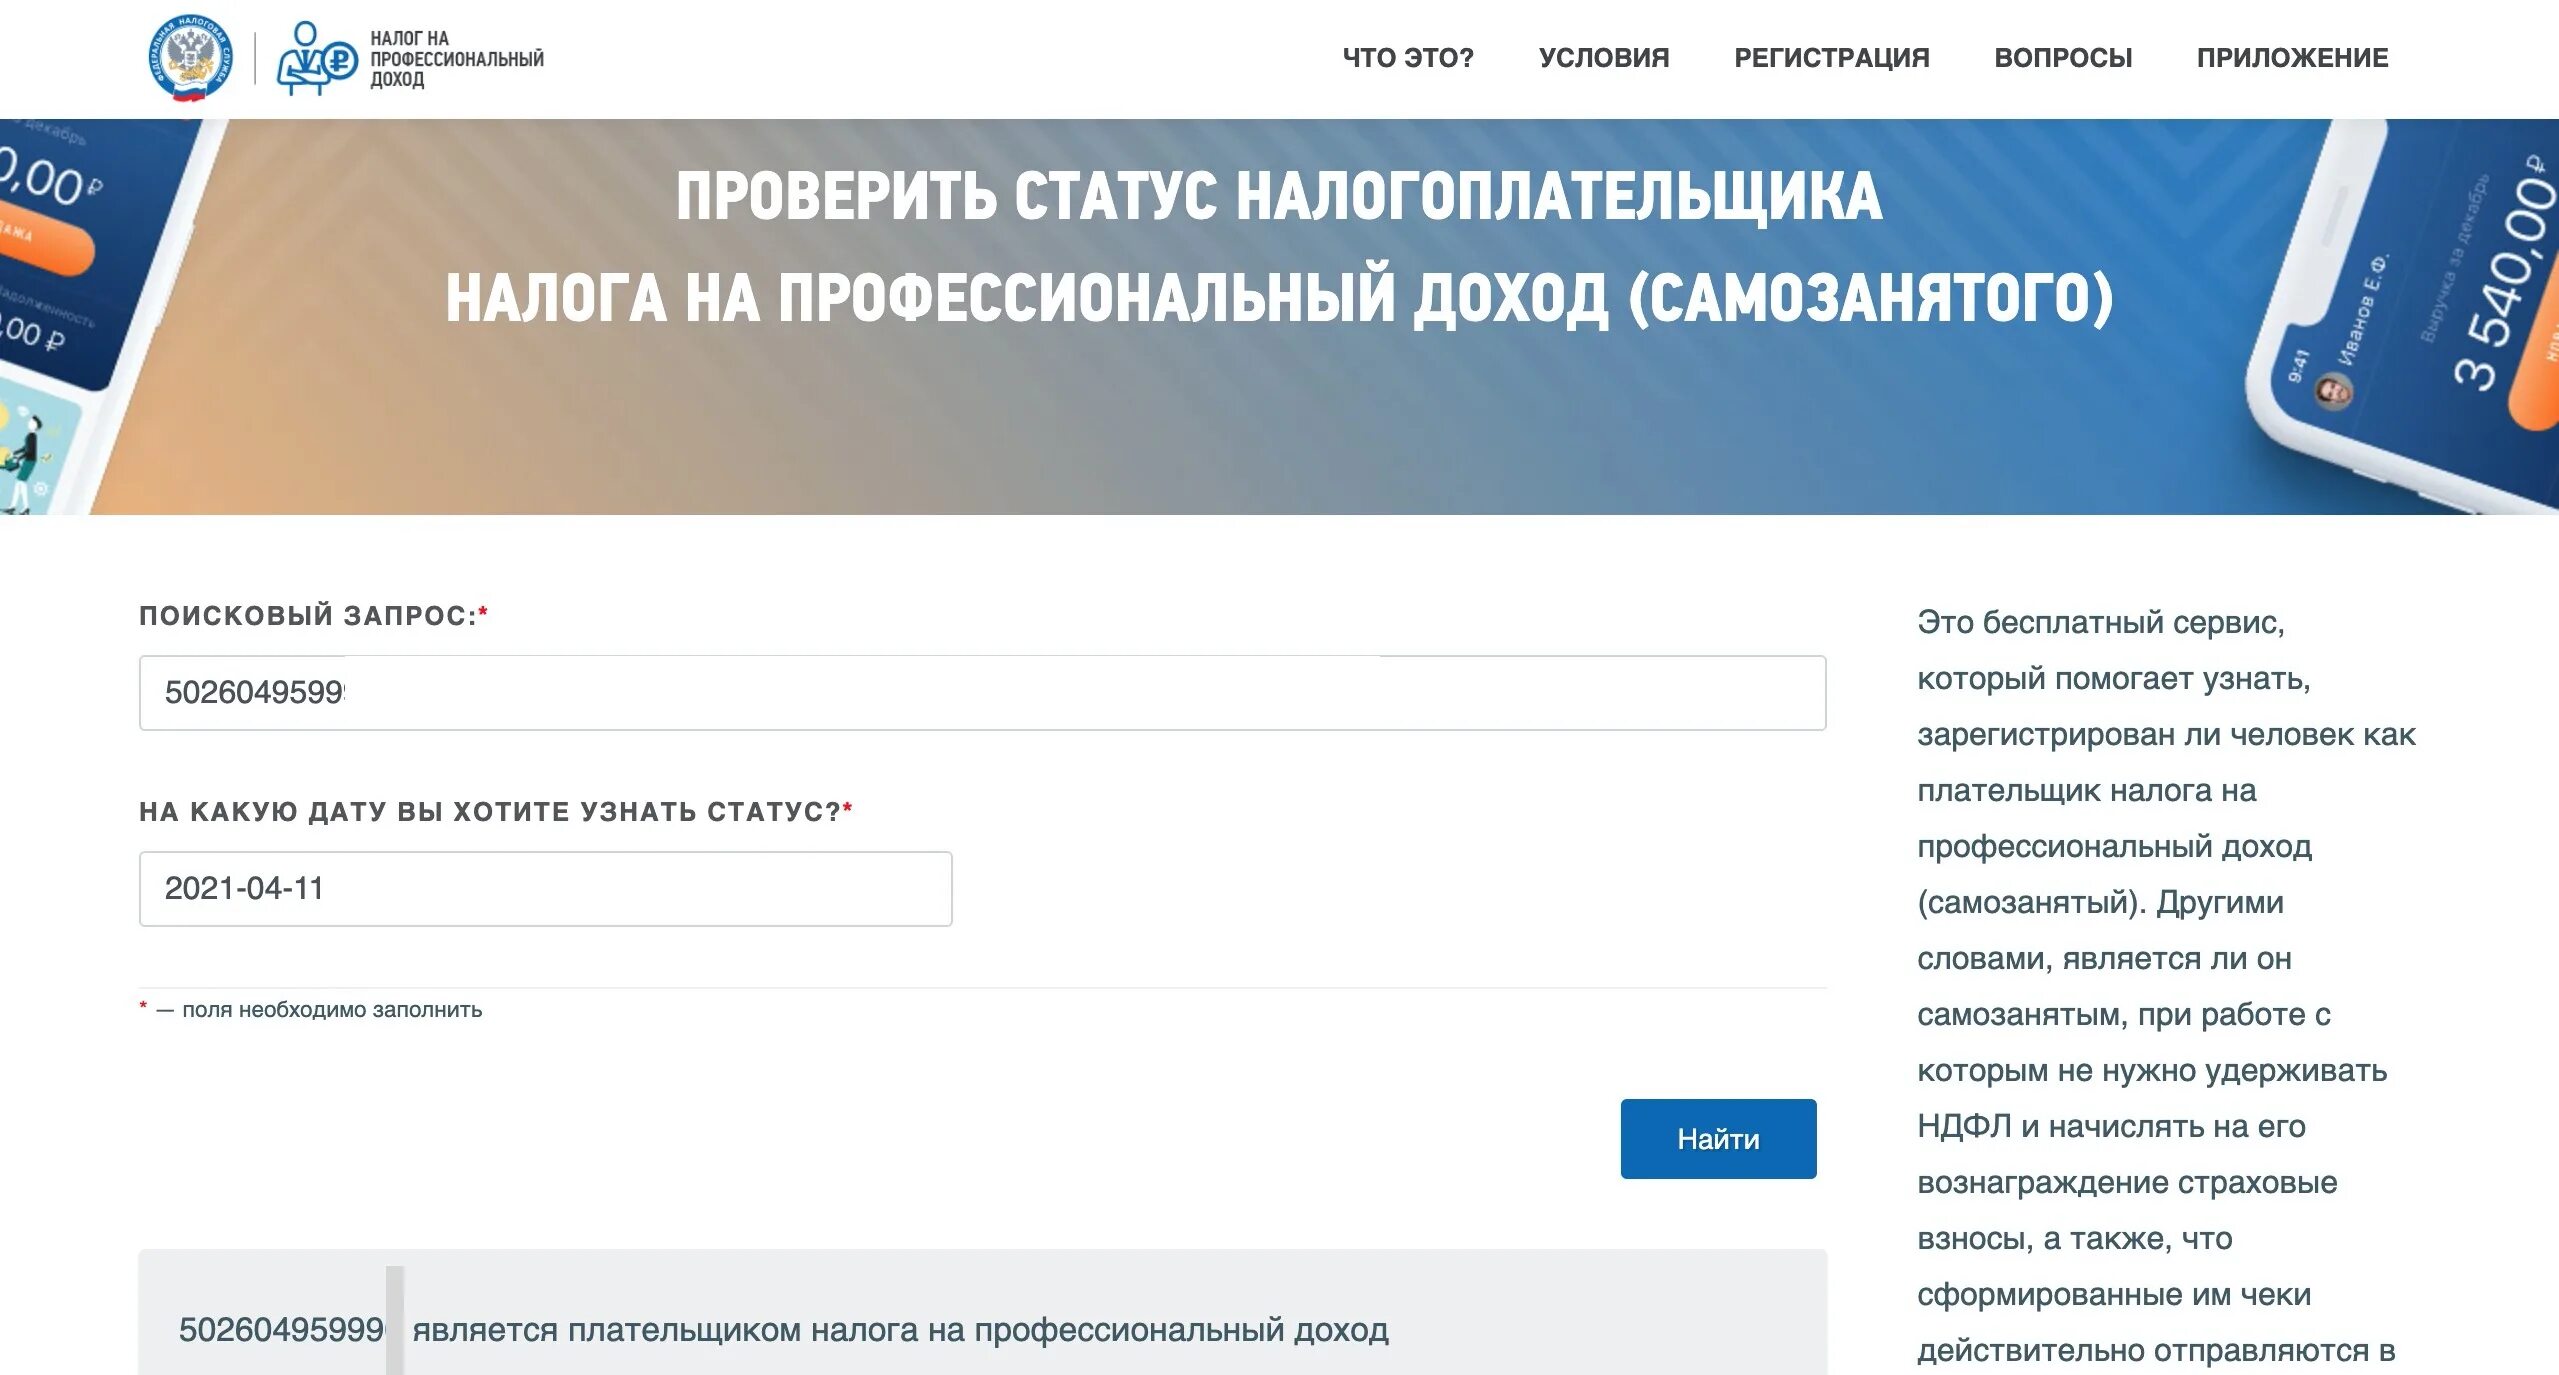Image resolution: width=2559 pixels, height=1375 pixels.
Task: Click the Federal Tax Service emblem logo
Action: click(190, 58)
